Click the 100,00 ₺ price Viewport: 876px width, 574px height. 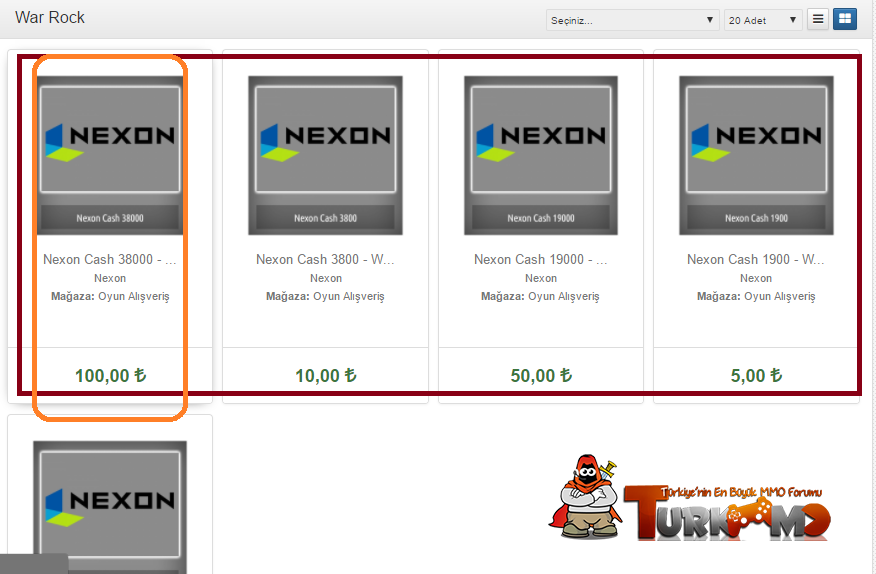(111, 375)
